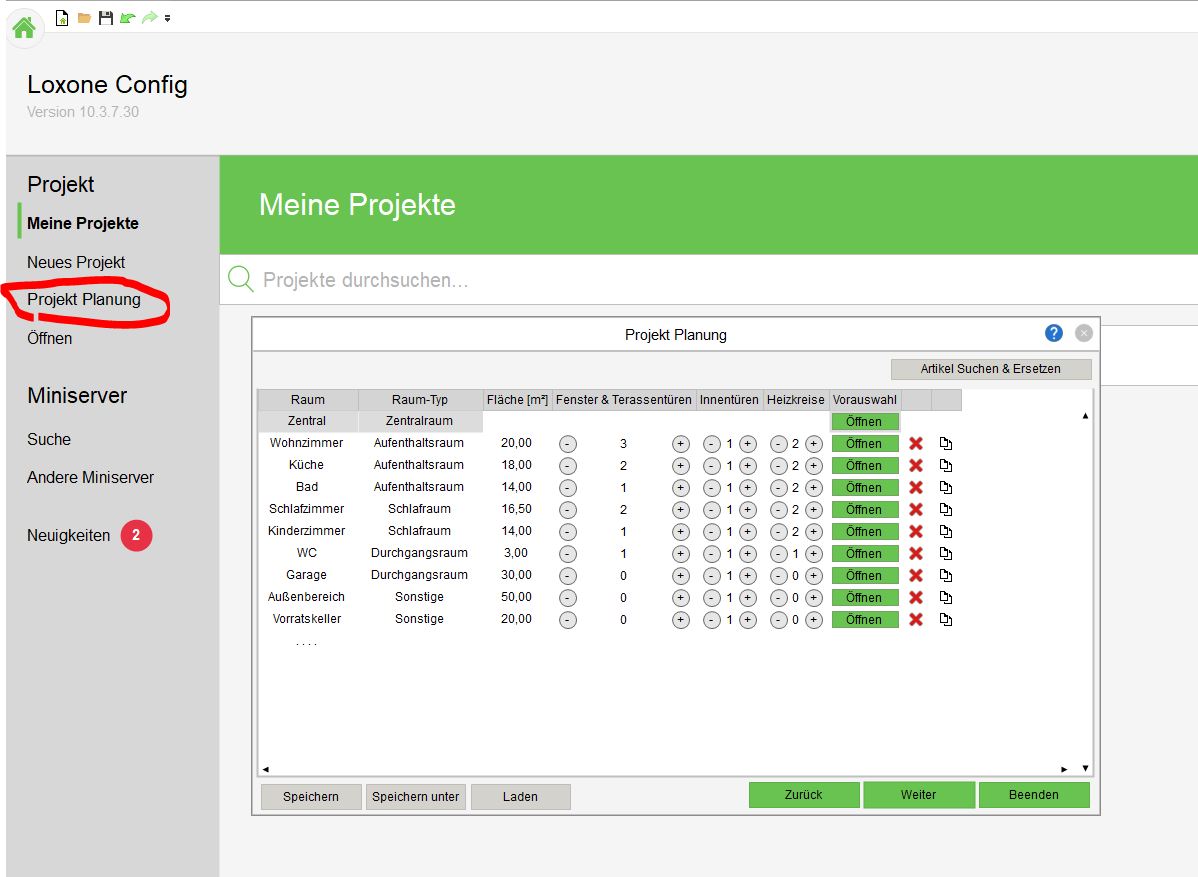The height and width of the screenshot is (877, 1198).
Task: Delete the Wohnzimmer row with red X
Action: [916, 443]
